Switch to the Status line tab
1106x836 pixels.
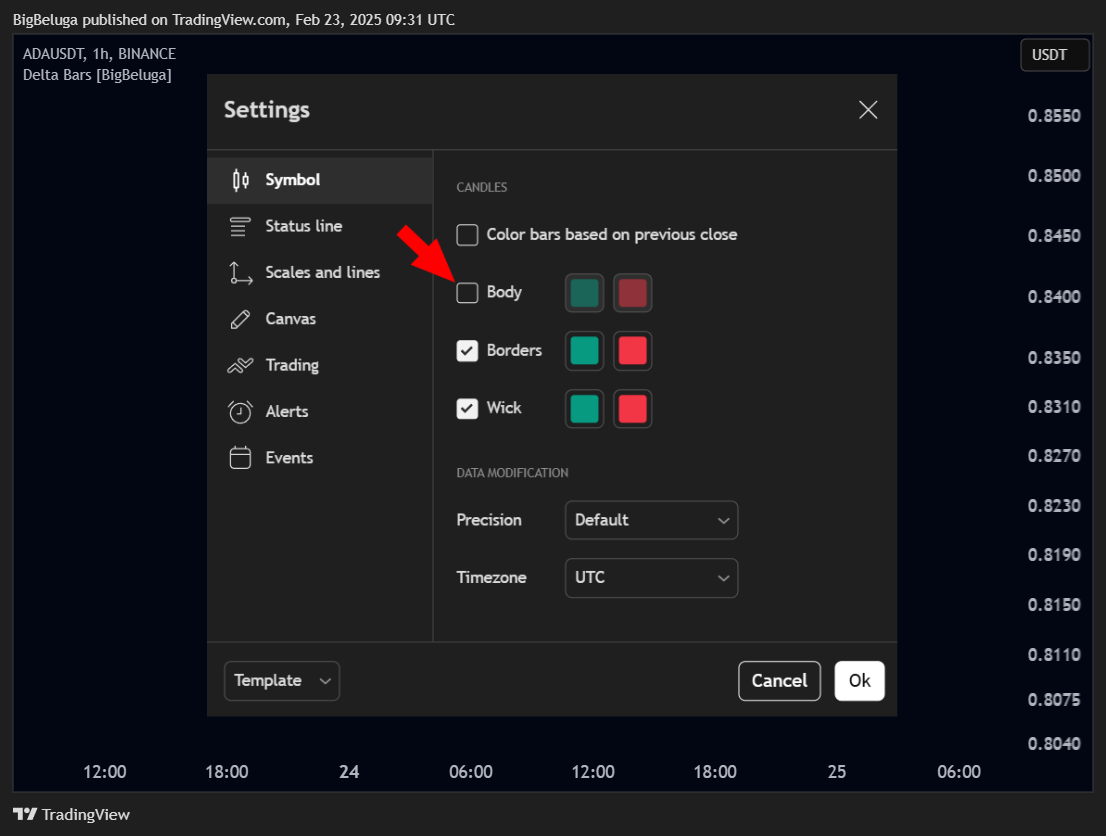(320, 226)
